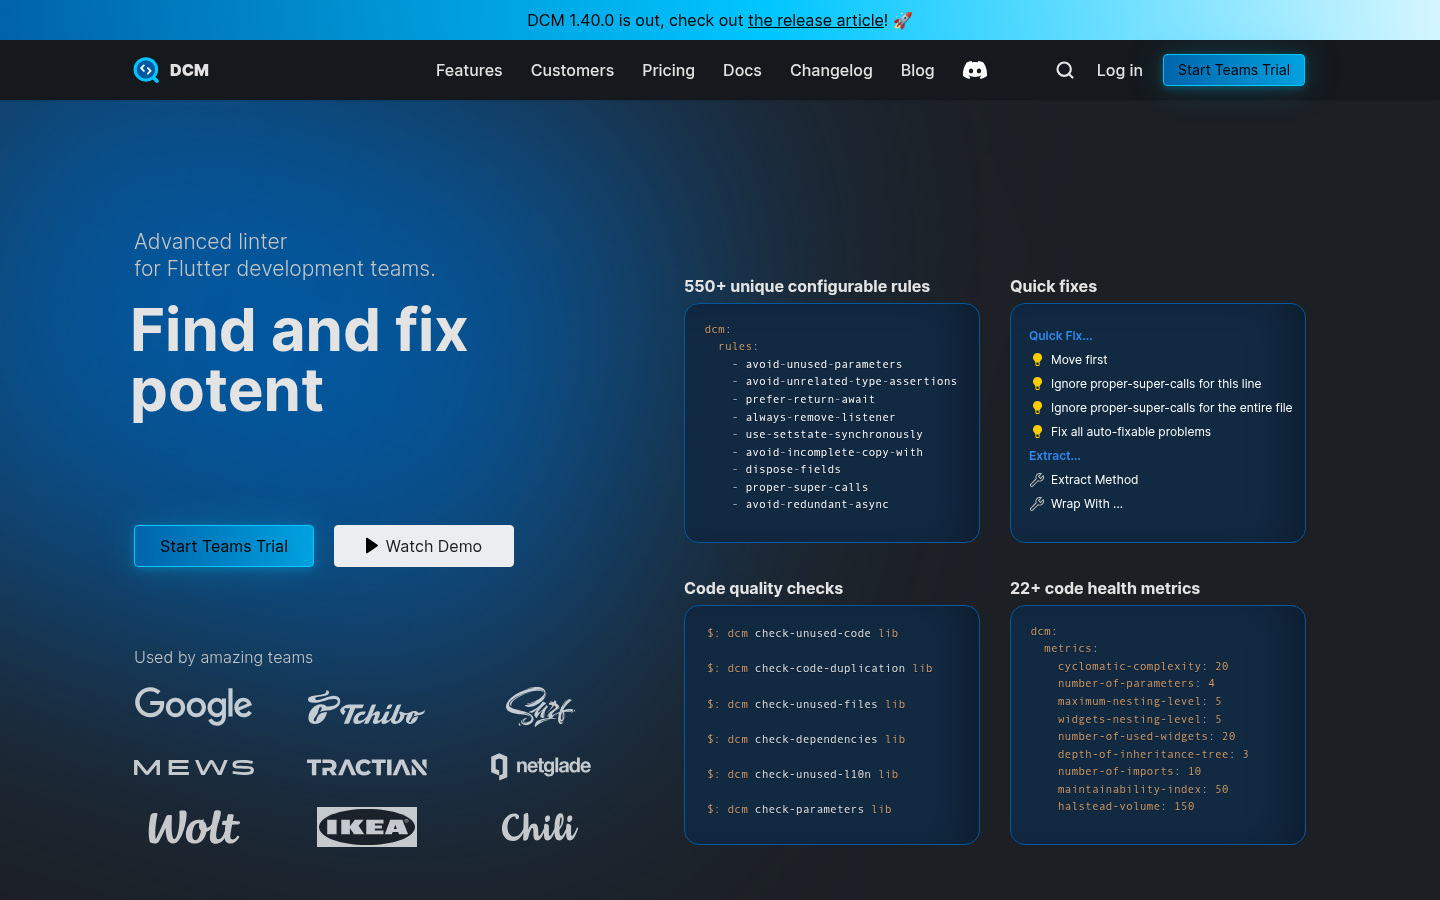Click the Wolt team logo
The image size is (1440, 900).
pyautogui.click(x=194, y=827)
